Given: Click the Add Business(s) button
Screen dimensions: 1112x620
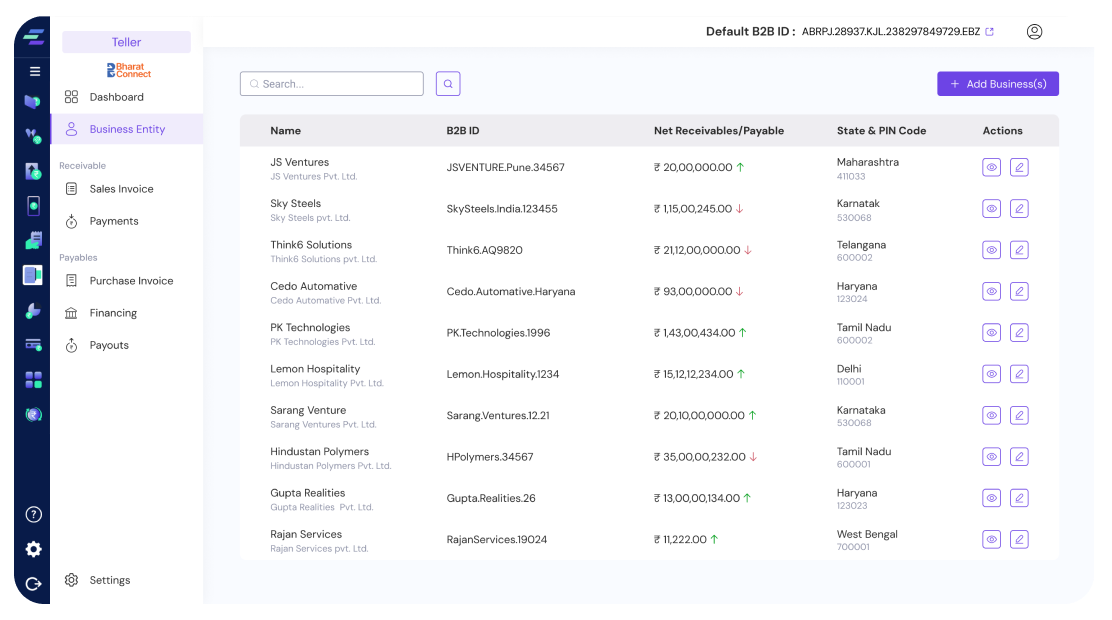Looking at the screenshot, I should pyautogui.click(x=997, y=84).
